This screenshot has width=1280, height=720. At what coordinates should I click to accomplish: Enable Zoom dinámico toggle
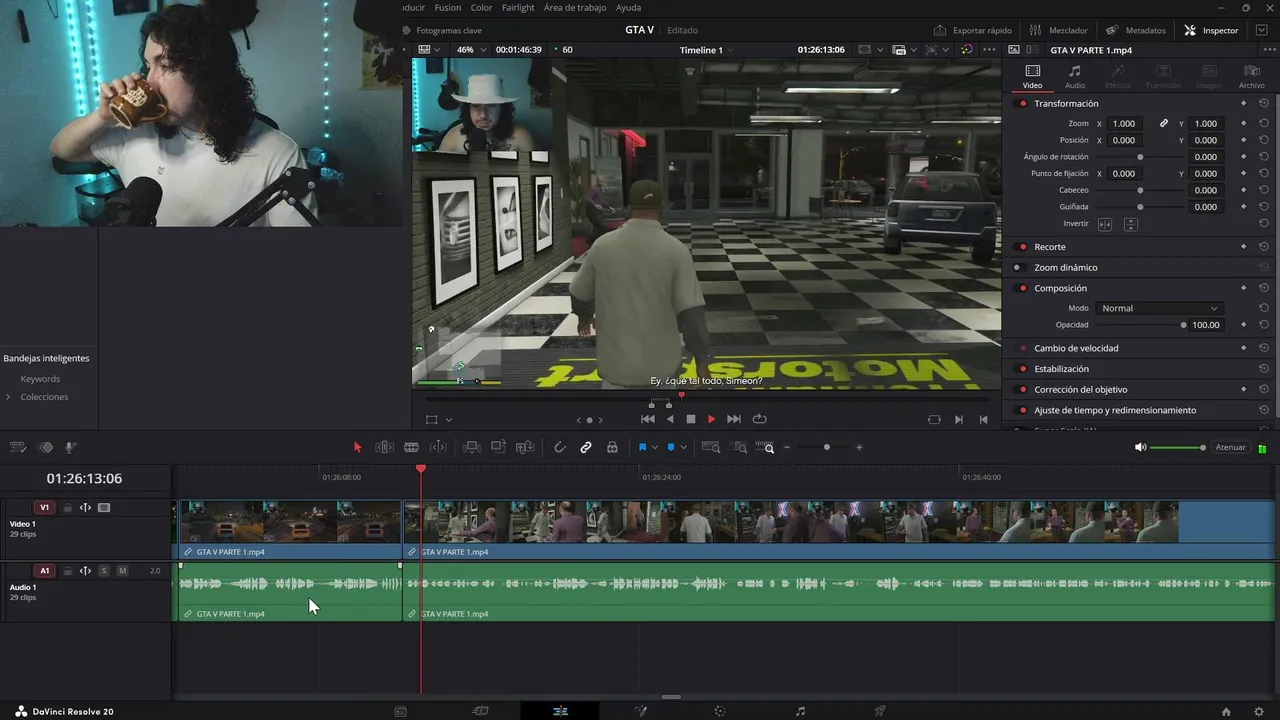point(1018,268)
